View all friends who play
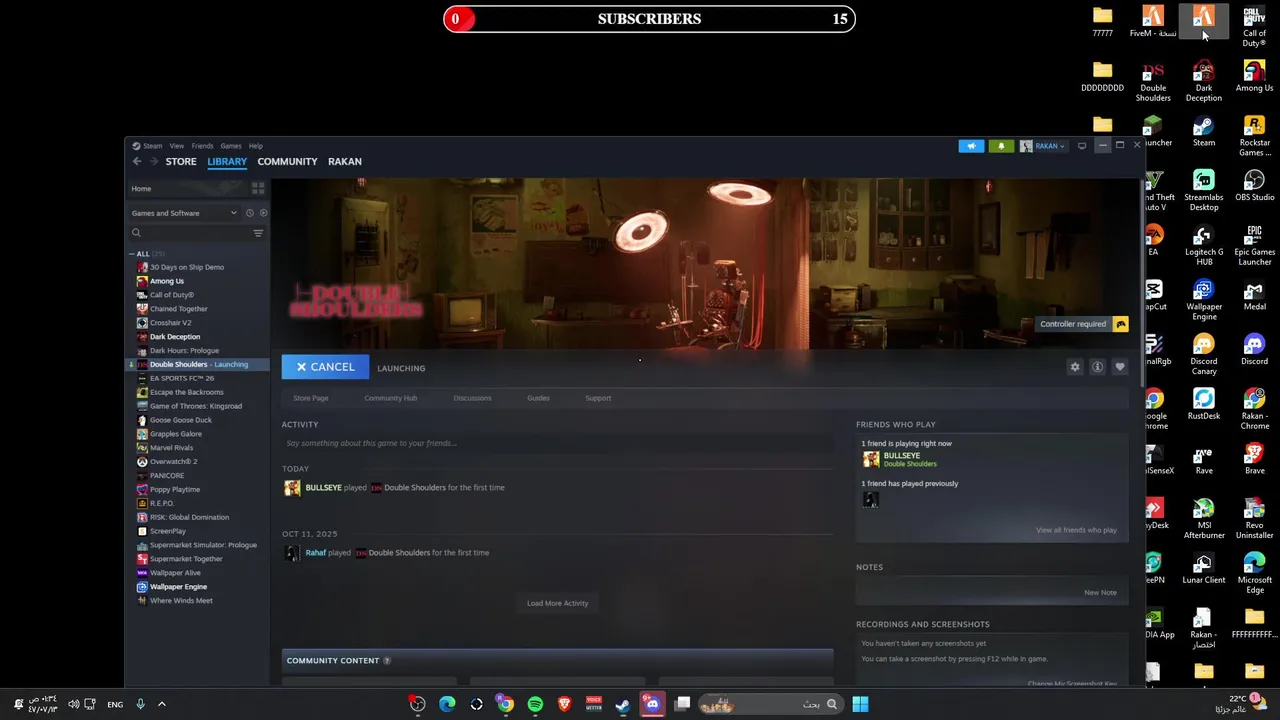The width and height of the screenshot is (1280, 720). pos(1076,530)
